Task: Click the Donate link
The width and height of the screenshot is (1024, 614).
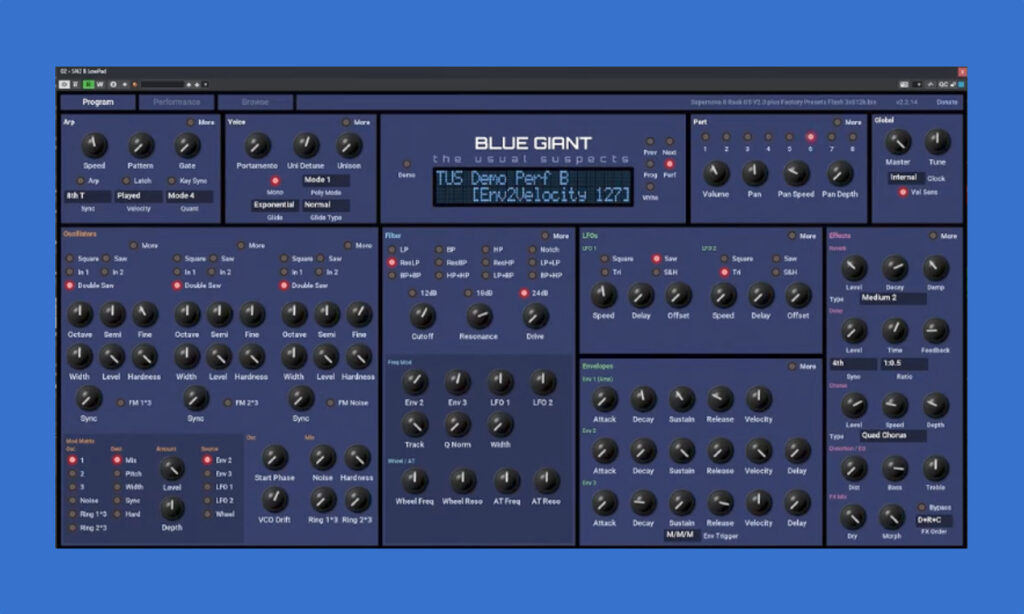Action: (947, 103)
